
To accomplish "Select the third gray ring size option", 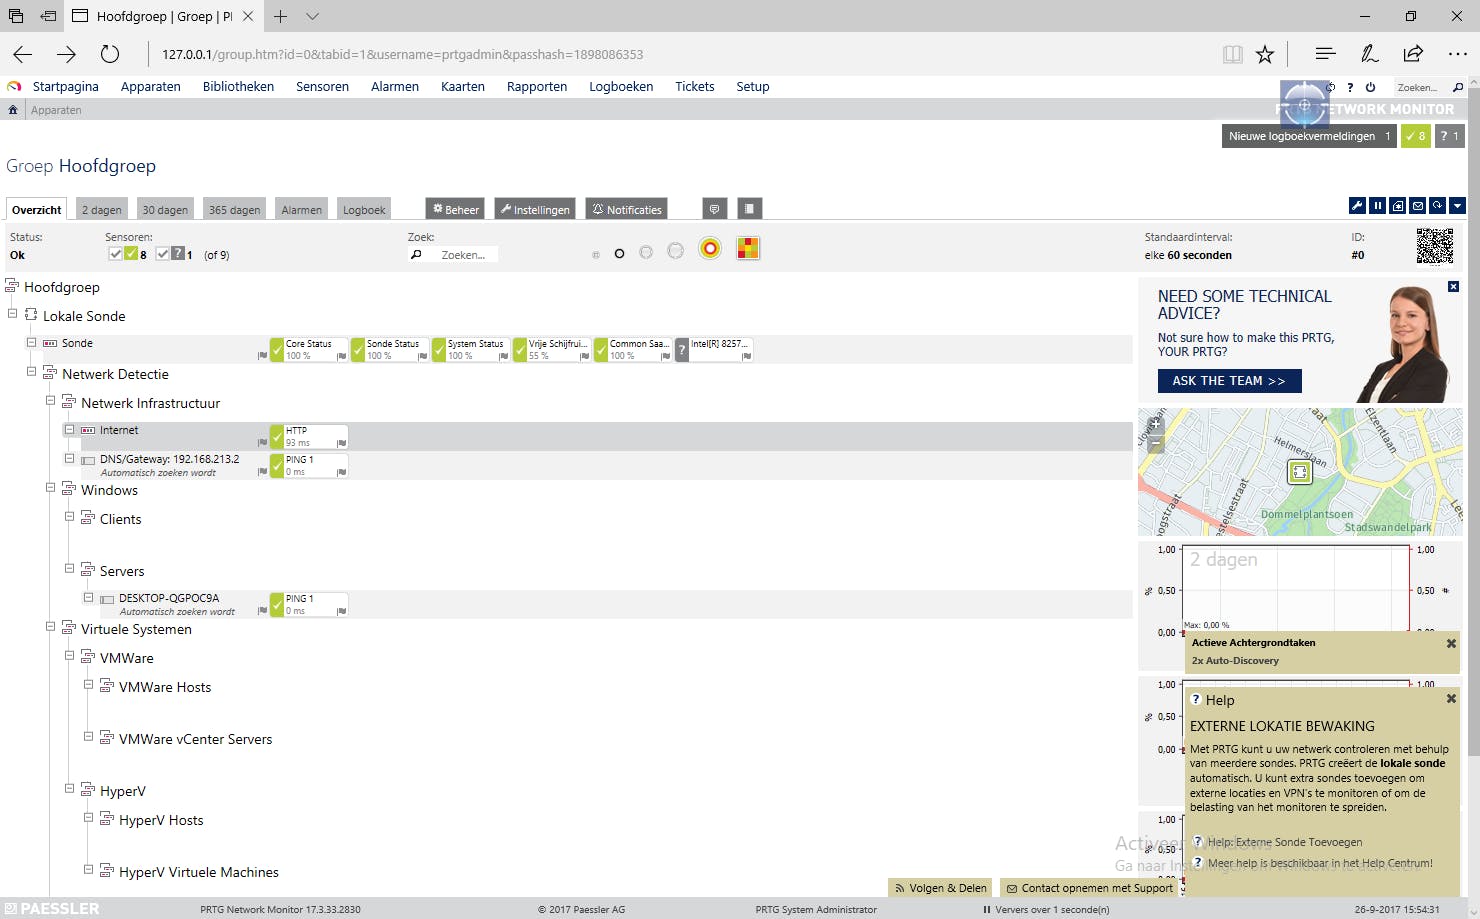I will pyautogui.click(x=646, y=252).
